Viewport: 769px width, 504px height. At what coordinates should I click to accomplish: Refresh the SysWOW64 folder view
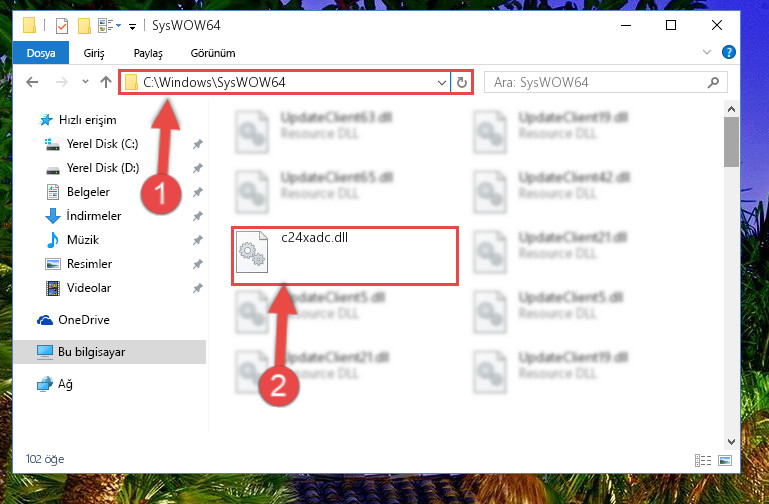461,82
